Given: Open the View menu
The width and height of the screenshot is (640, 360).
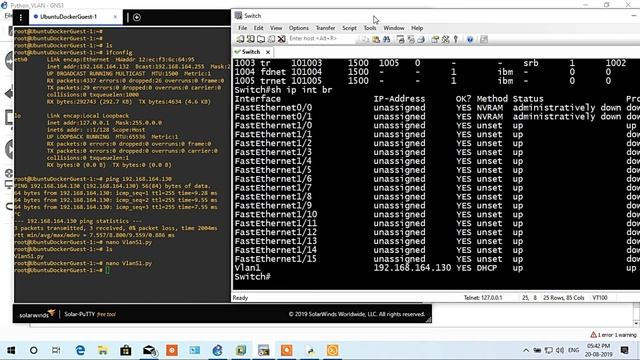Looking at the screenshot, I should pos(276,28).
